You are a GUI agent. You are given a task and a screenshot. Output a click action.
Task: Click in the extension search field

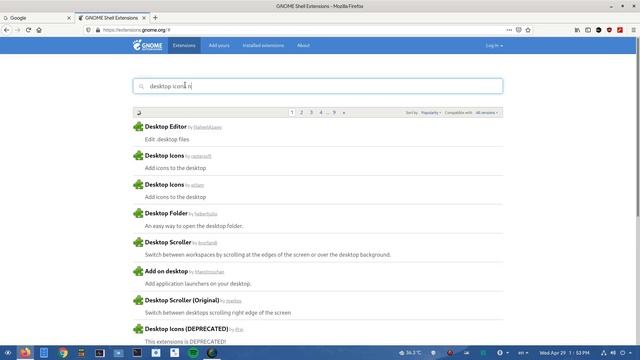click(318, 86)
